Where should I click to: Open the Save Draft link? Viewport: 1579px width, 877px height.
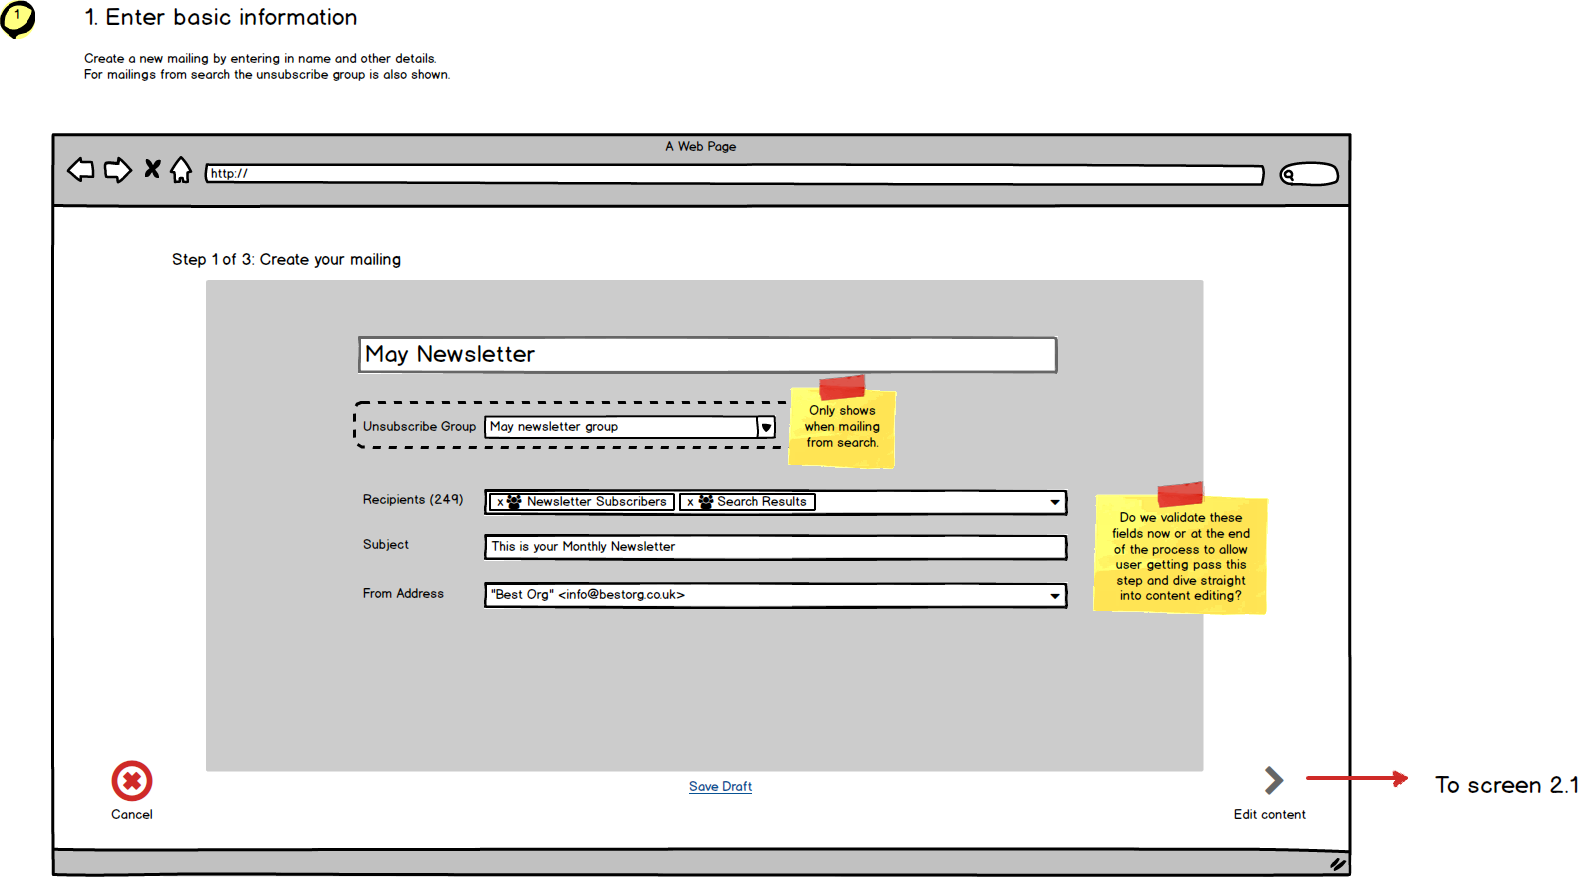[x=720, y=787]
